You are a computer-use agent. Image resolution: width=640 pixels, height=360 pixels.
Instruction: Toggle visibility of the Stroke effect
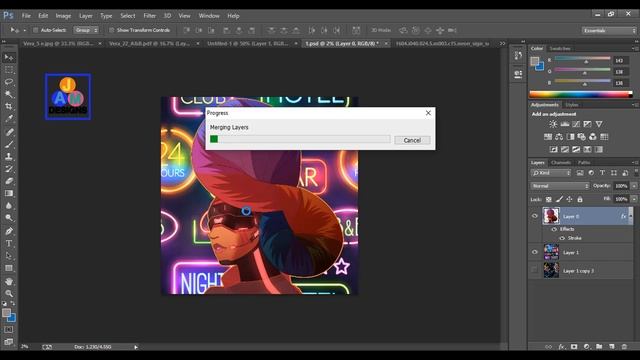[x=562, y=238]
